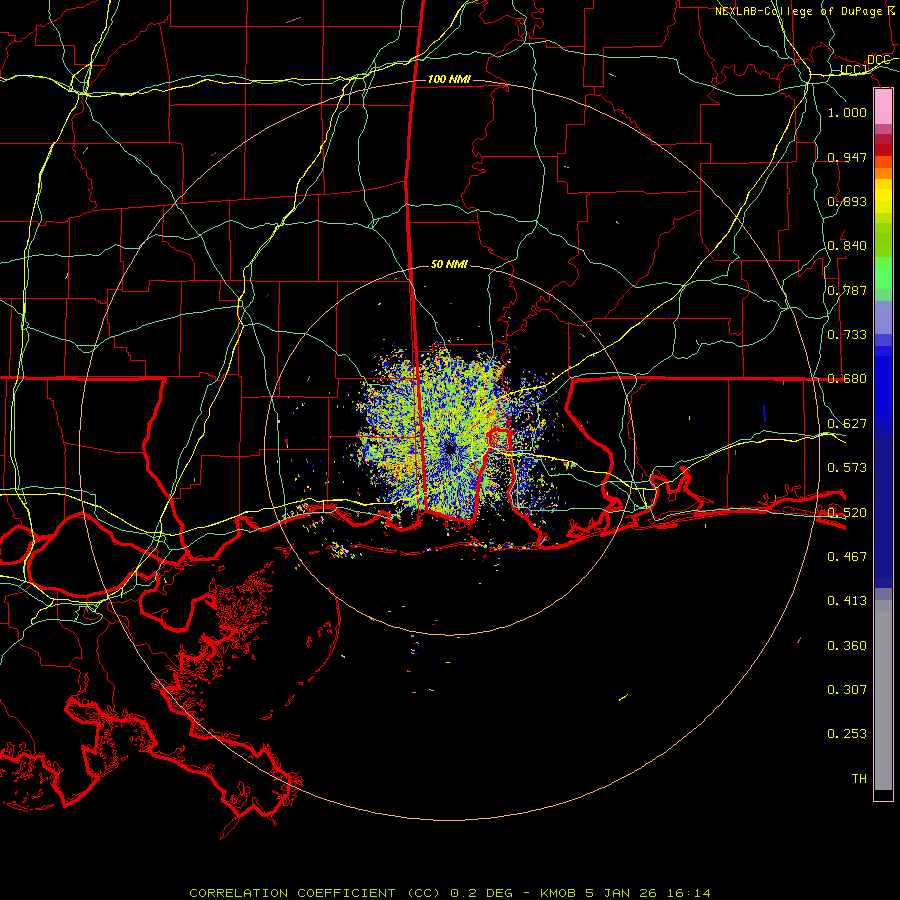This screenshot has height=900, width=900.
Task: Click the 0.840 scale label
Action: [847, 245]
